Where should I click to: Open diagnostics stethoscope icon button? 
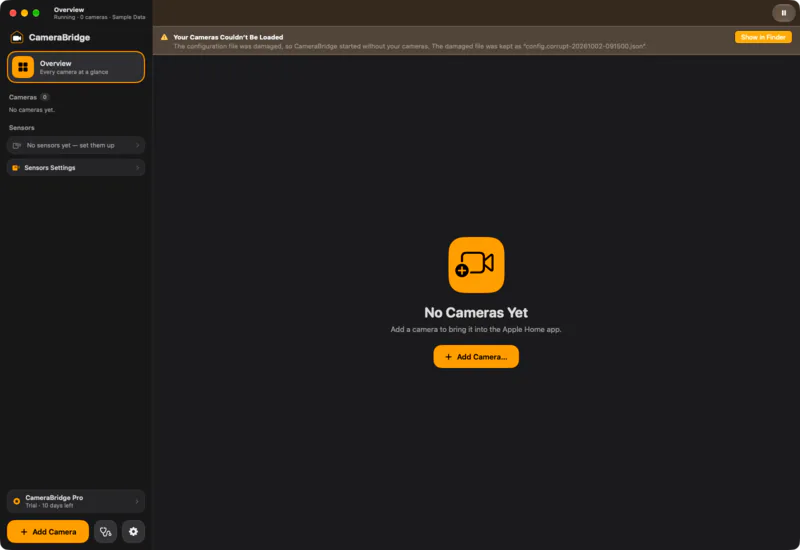click(106, 532)
